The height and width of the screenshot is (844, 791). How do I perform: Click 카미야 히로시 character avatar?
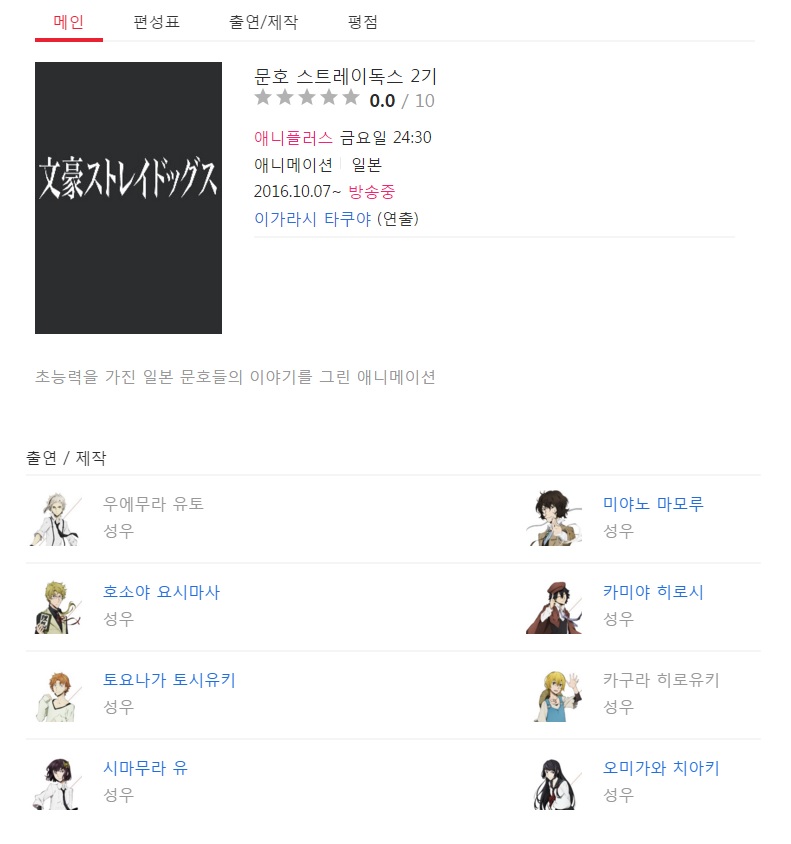[x=554, y=607]
